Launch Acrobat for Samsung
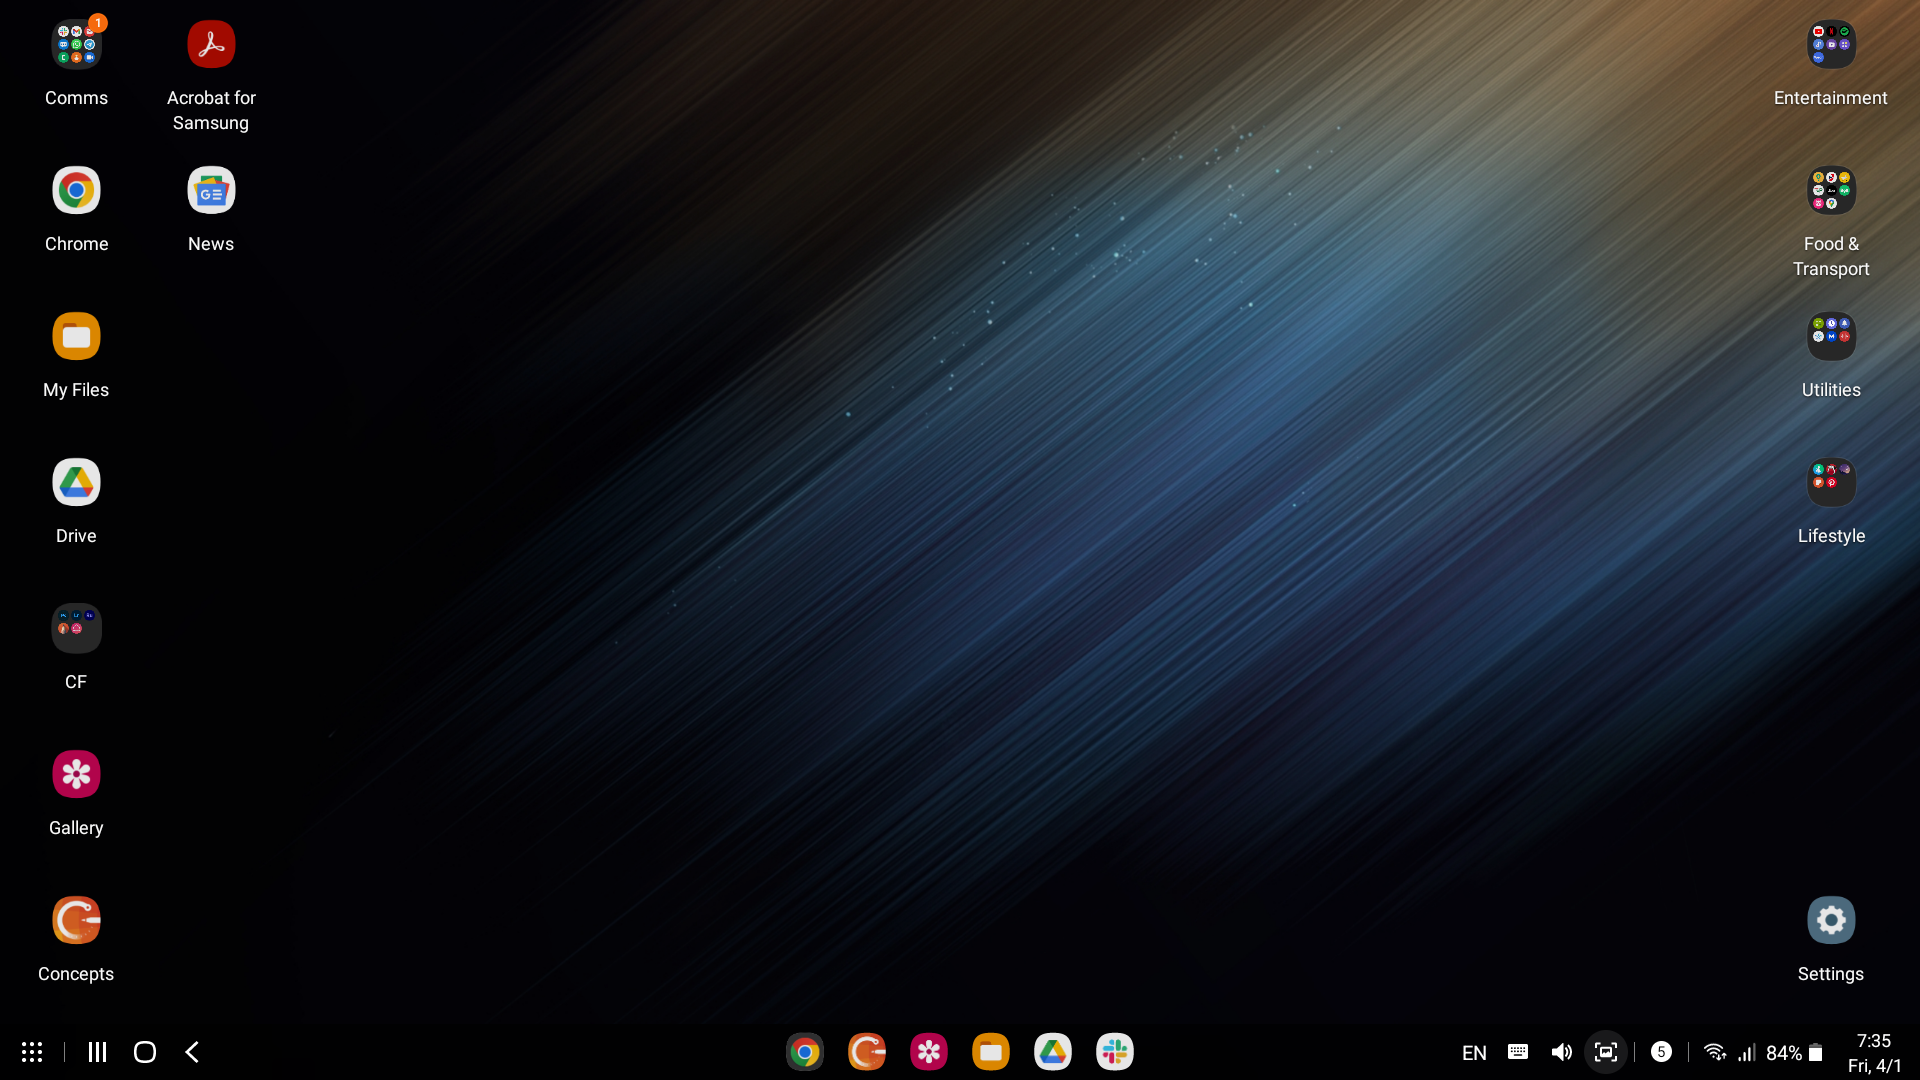Image resolution: width=1920 pixels, height=1080 pixels. (x=211, y=45)
